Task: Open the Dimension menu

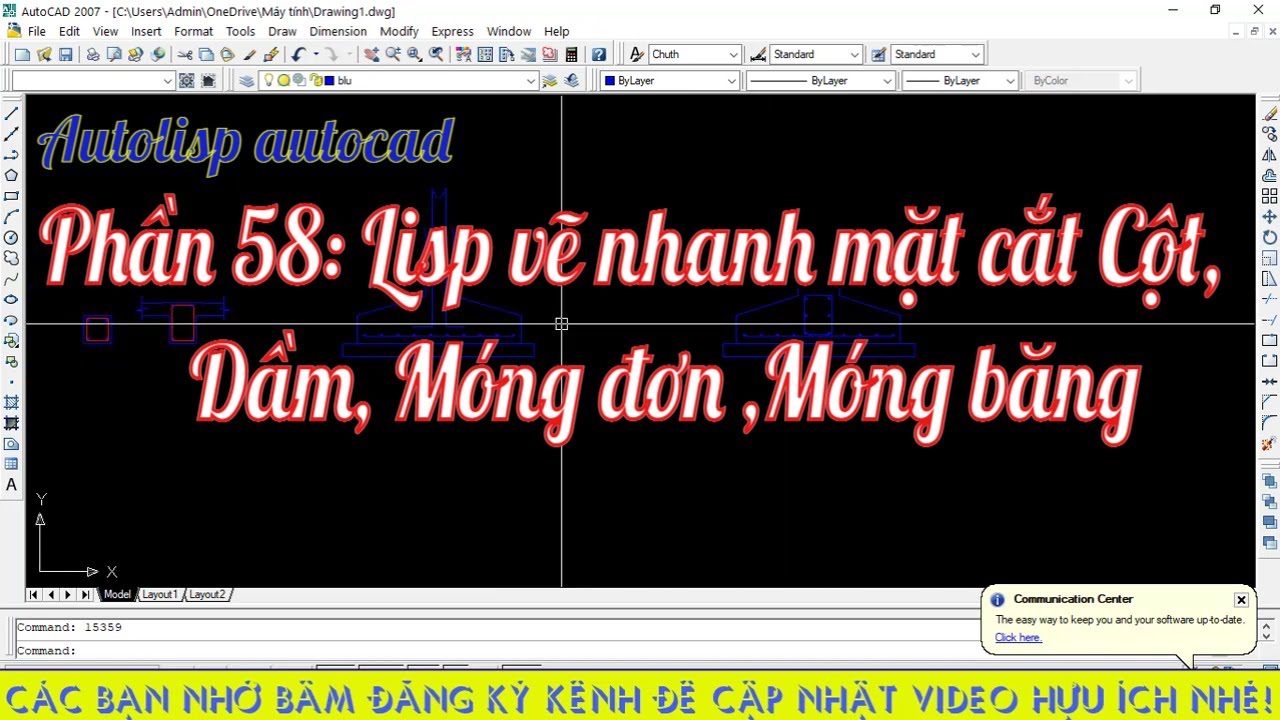Action: coord(338,31)
